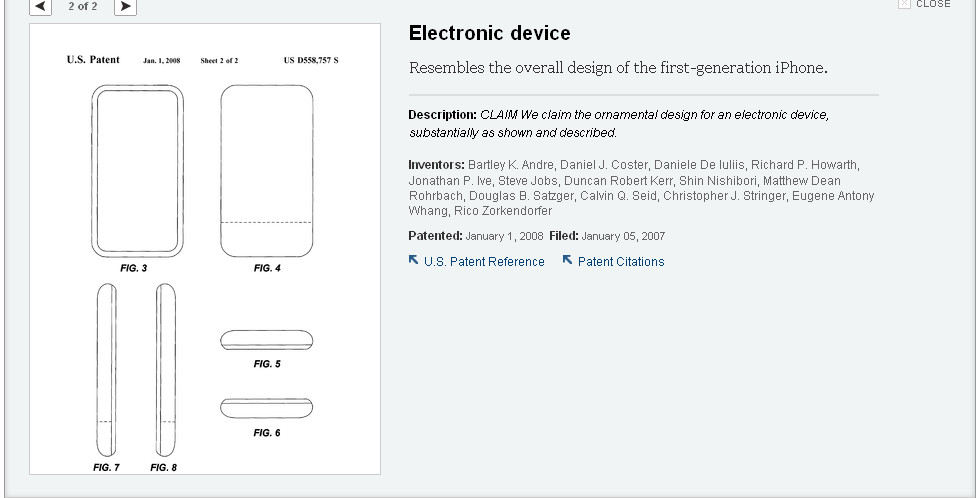Viewport: 978px width, 498px height.
Task: Close the patent viewer via CLOSE text
Action: tap(933, 4)
